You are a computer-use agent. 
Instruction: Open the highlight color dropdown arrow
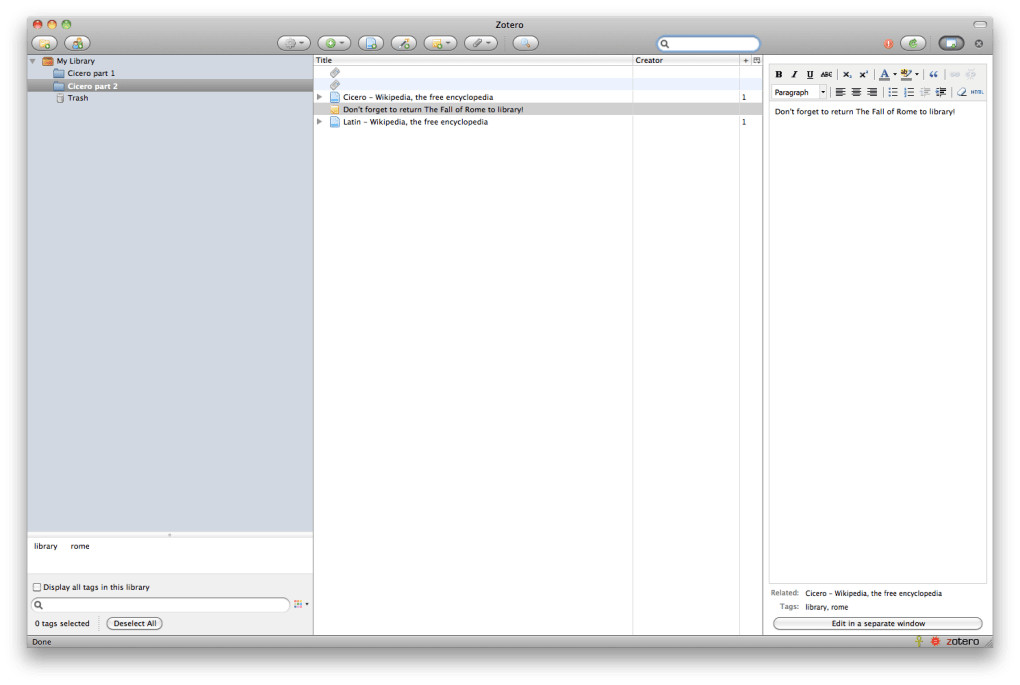tap(917, 75)
